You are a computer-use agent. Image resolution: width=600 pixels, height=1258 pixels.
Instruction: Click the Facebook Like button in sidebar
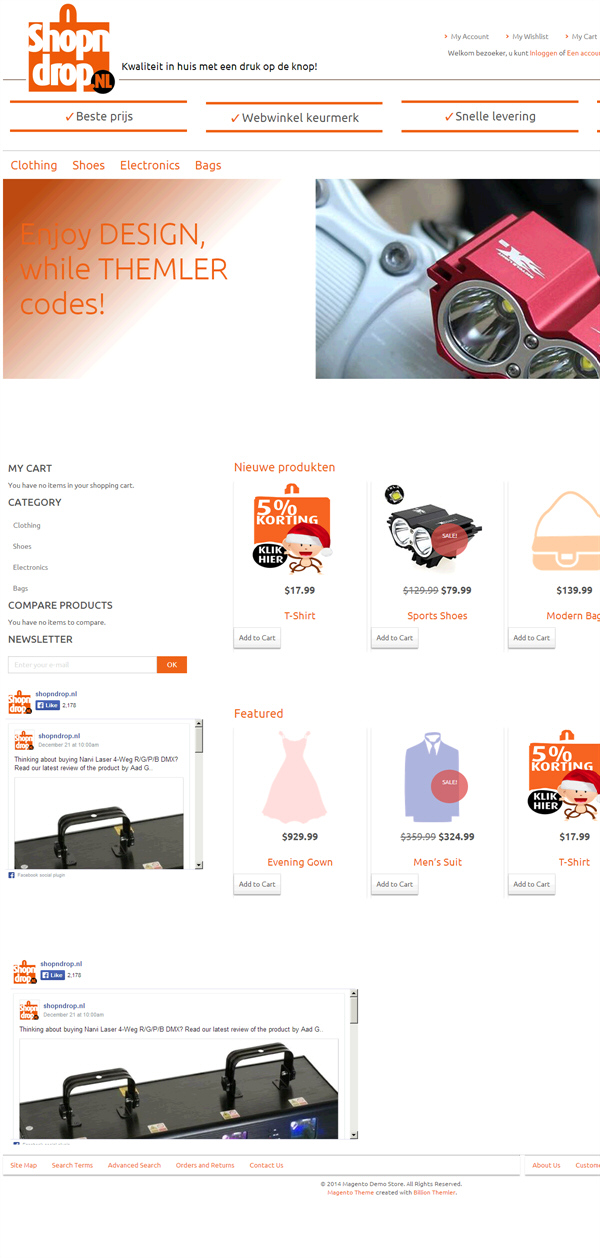click(x=48, y=705)
